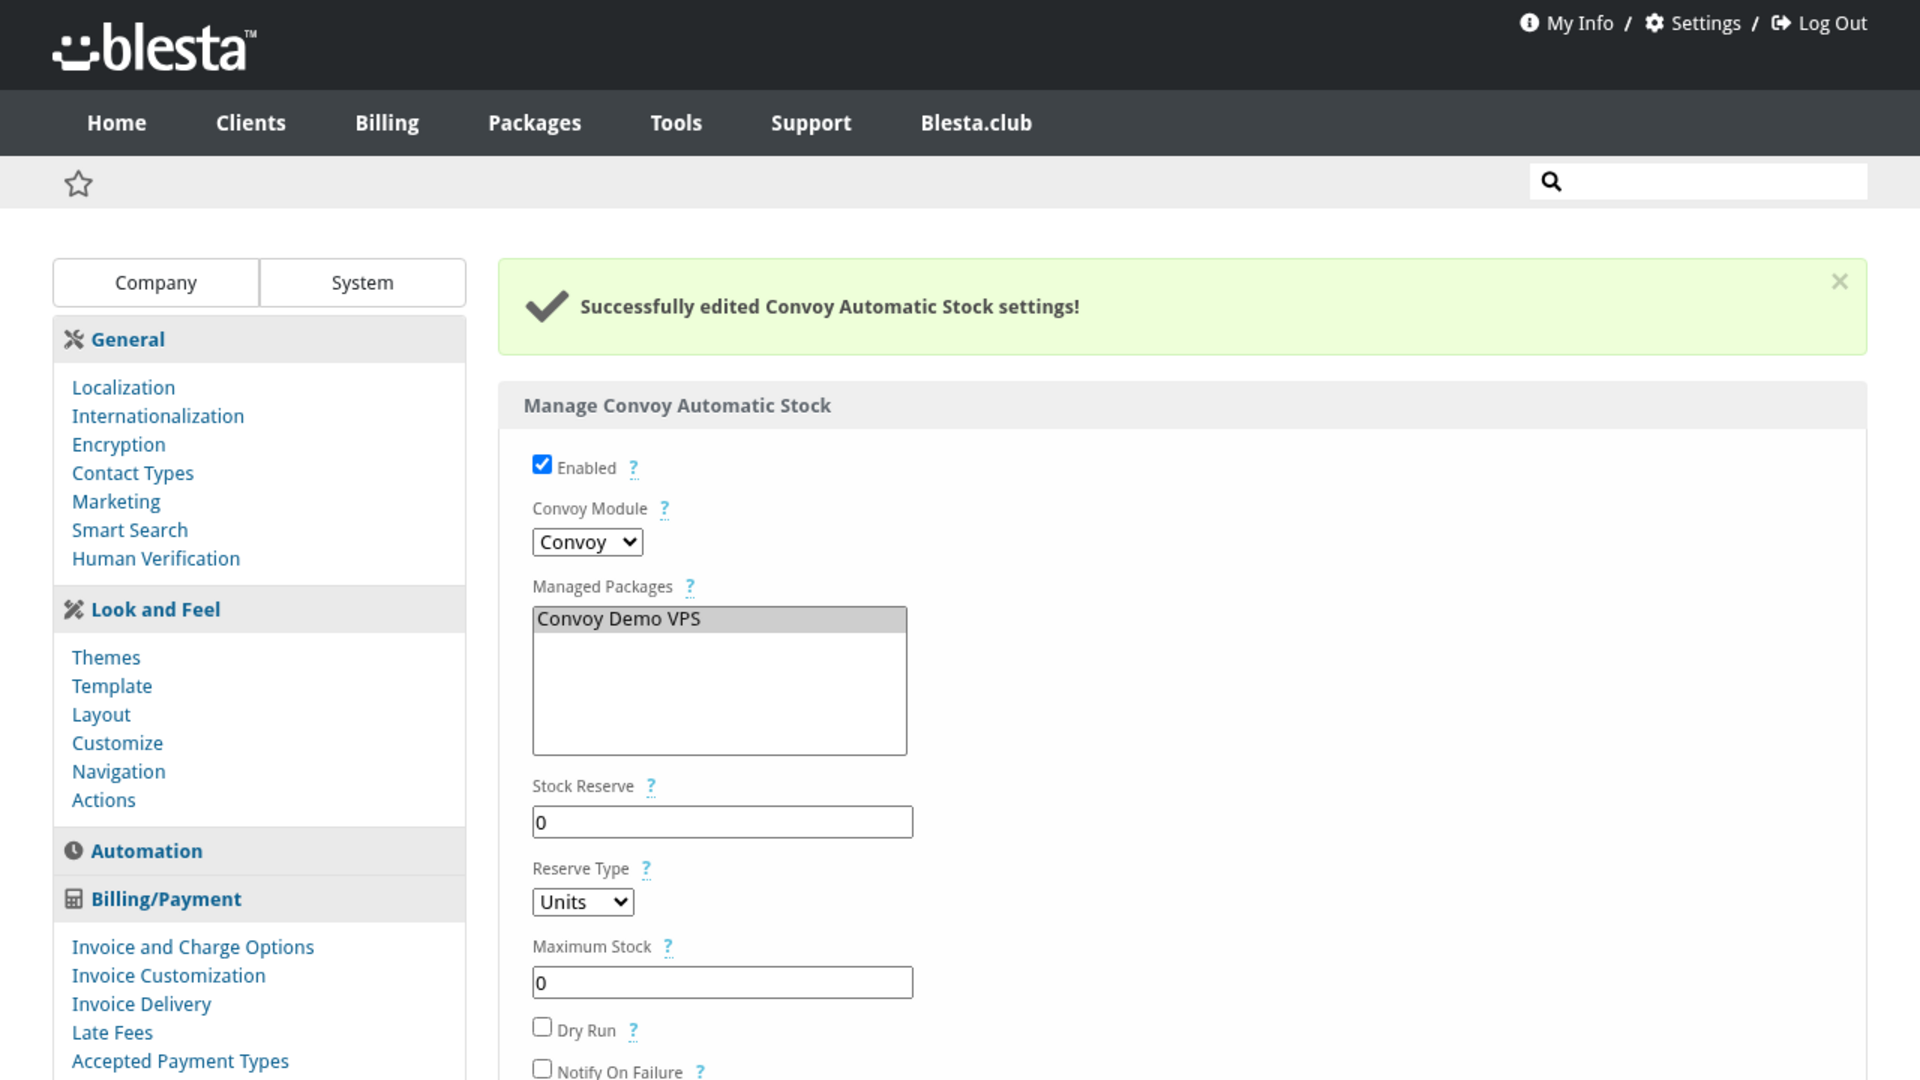
Task: Check the Dry Run checkbox
Action: point(542,1027)
